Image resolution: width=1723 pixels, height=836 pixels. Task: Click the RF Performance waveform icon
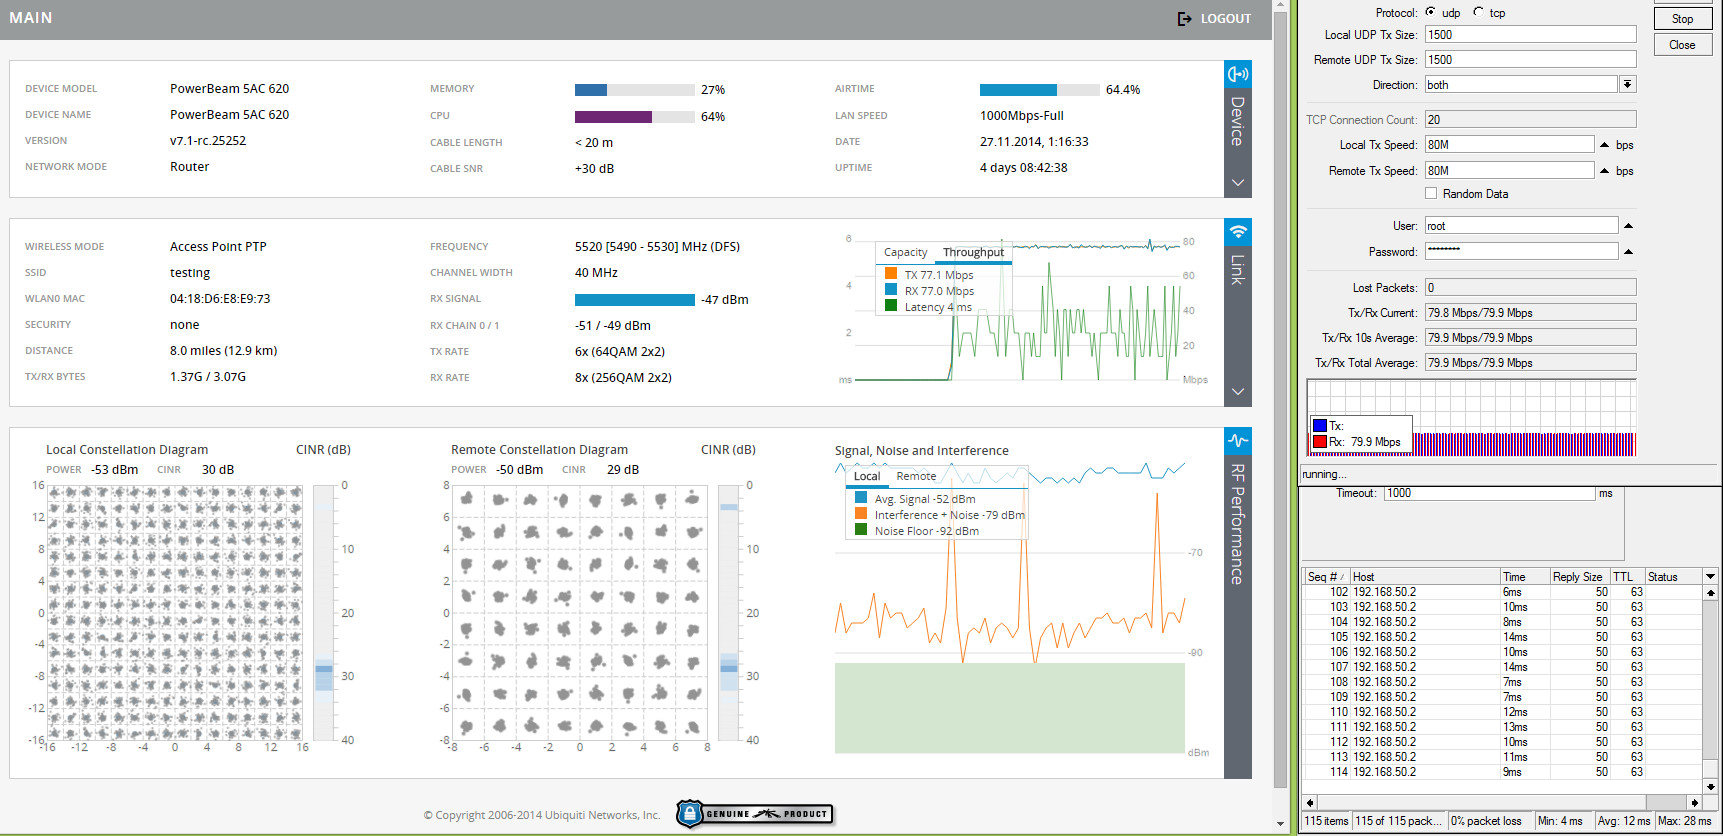[1238, 441]
